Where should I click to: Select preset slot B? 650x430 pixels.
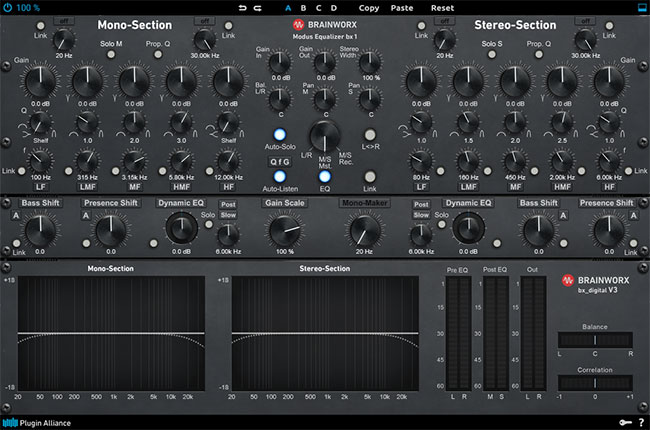click(303, 8)
